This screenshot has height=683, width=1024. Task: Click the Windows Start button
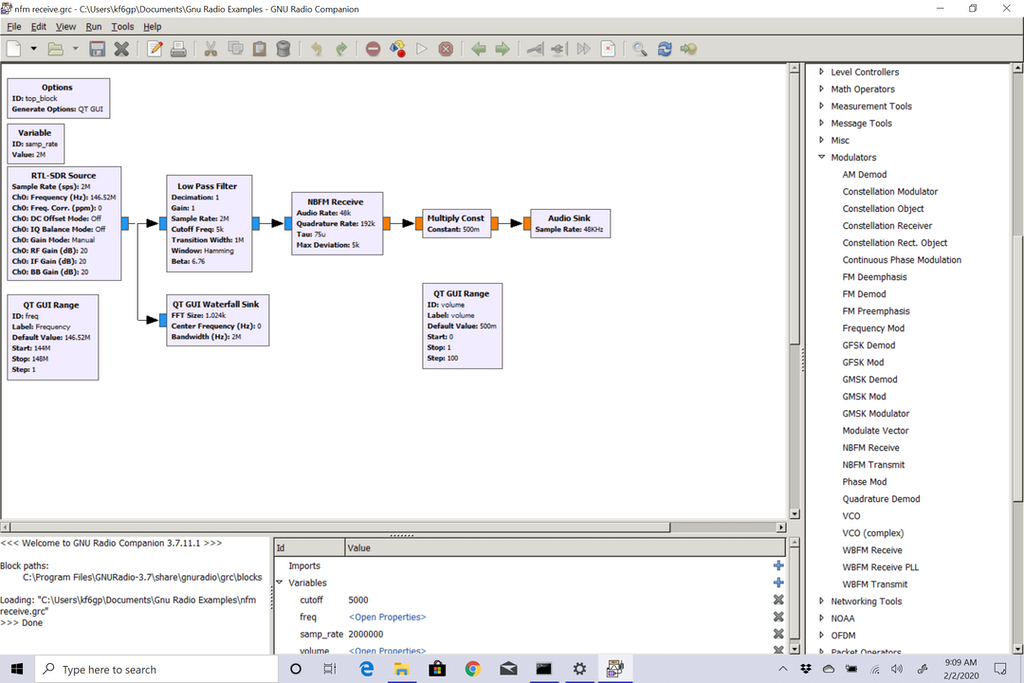tap(18, 669)
